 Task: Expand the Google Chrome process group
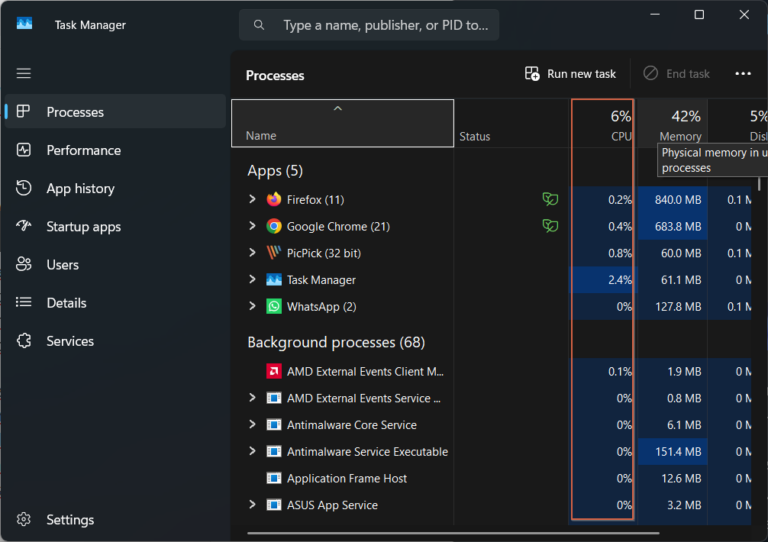tap(253, 227)
